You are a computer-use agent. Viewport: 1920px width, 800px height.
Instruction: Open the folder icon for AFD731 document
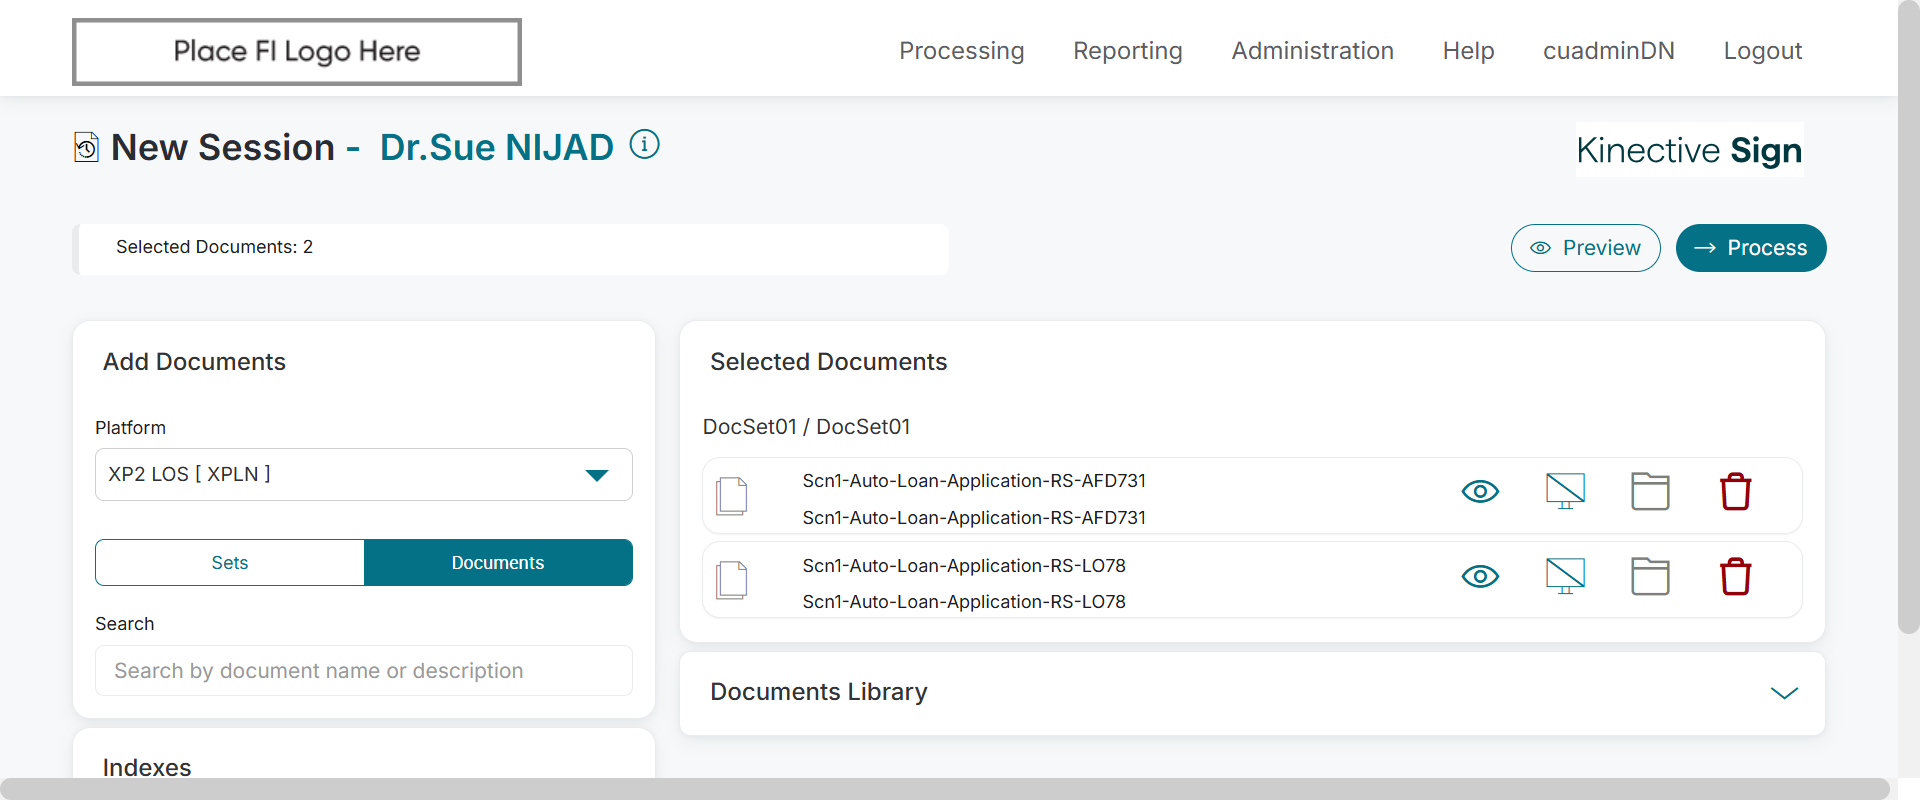1650,491
